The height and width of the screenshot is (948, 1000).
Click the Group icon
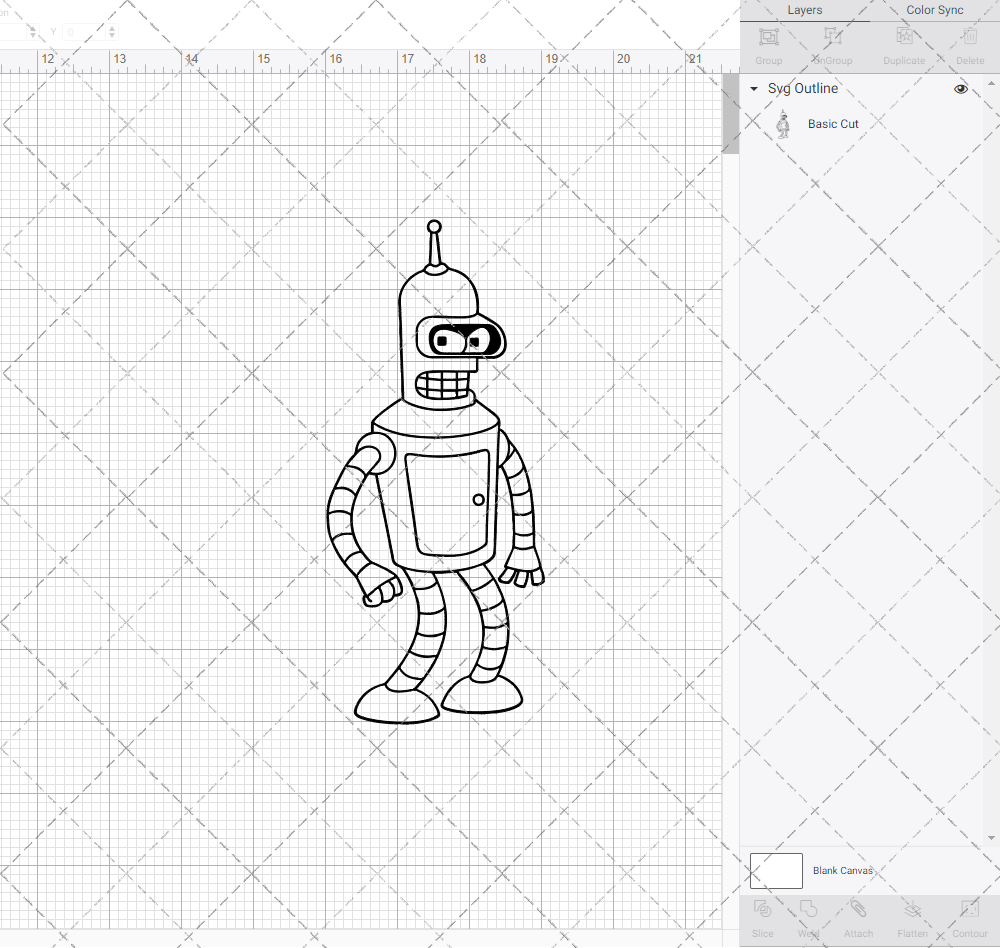coord(768,42)
